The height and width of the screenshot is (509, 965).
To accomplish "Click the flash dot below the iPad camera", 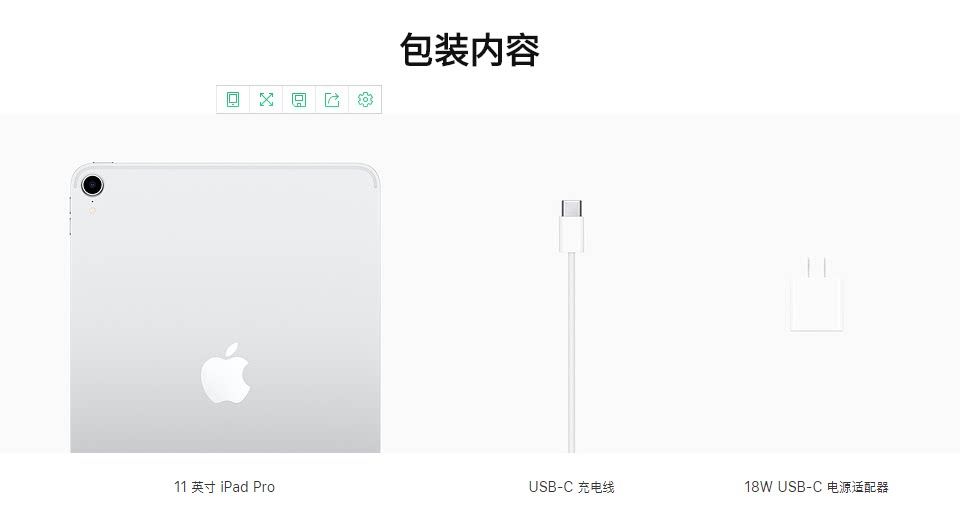I will click(x=93, y=210).
